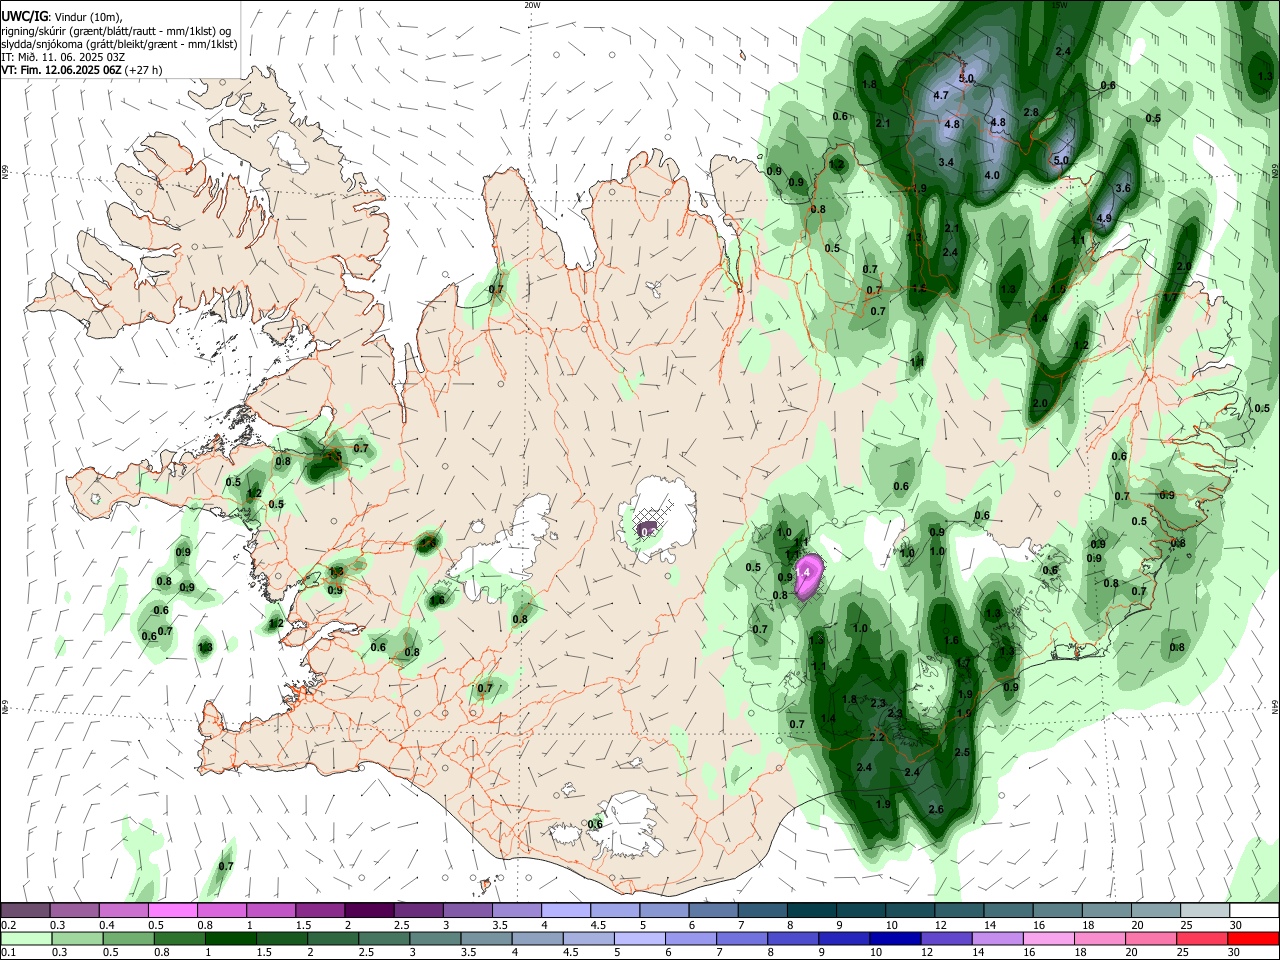Viewport: 1280px width, 960px height.
Task: Select the pale grey 25 mm legend swatch
Action: (1205, 910)
